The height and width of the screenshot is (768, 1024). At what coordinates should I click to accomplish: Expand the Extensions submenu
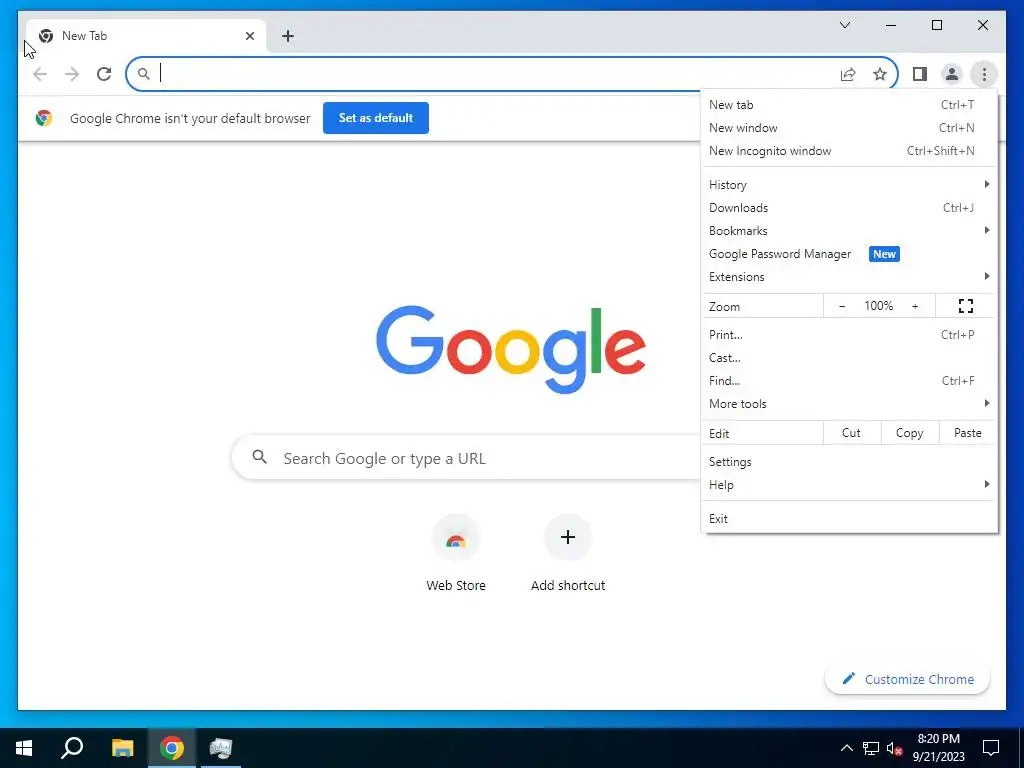(849, 277)
